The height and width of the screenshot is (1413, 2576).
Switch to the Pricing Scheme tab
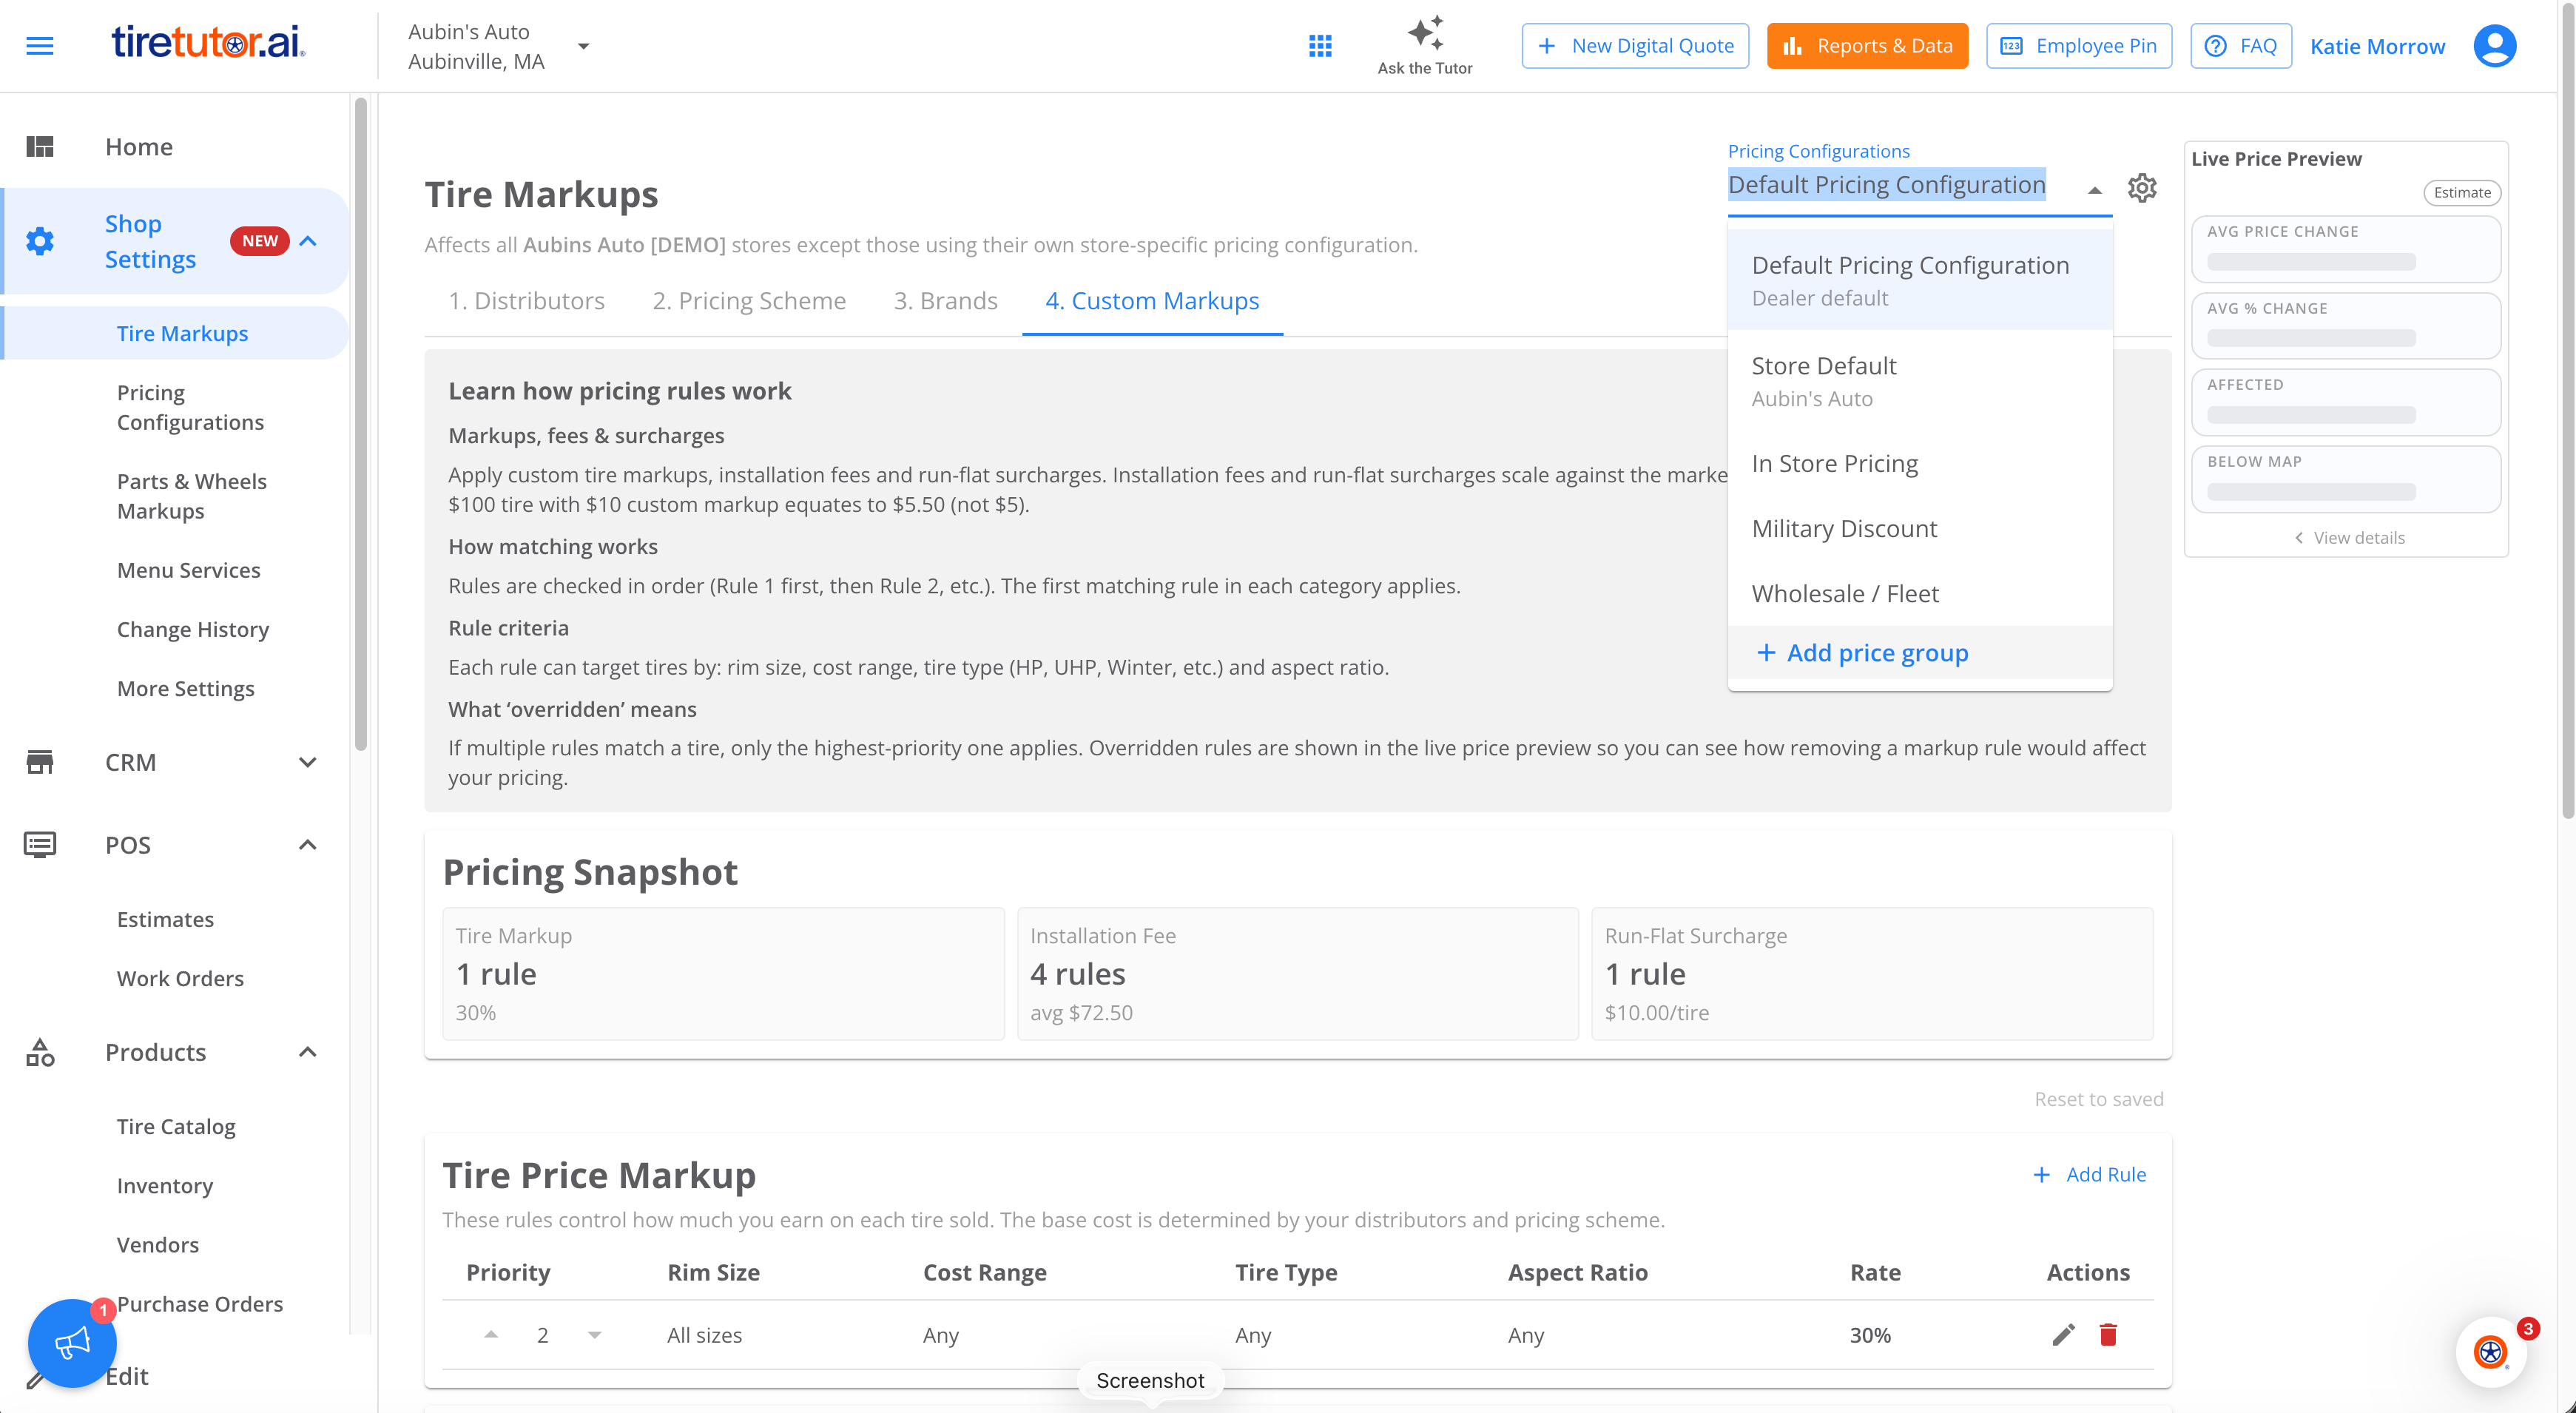749,301
